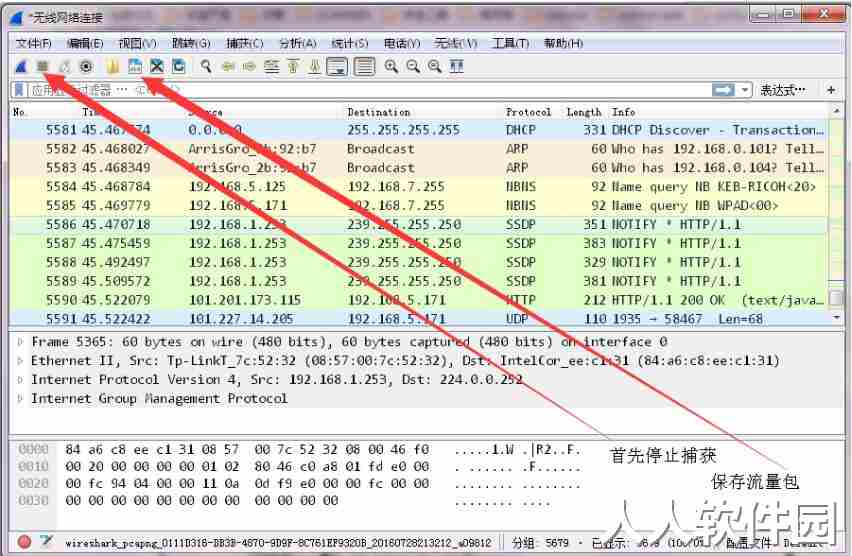Select packet 5584 NBNS KEB-RICOH query row

pyautogui.click(x=418, y=187)
